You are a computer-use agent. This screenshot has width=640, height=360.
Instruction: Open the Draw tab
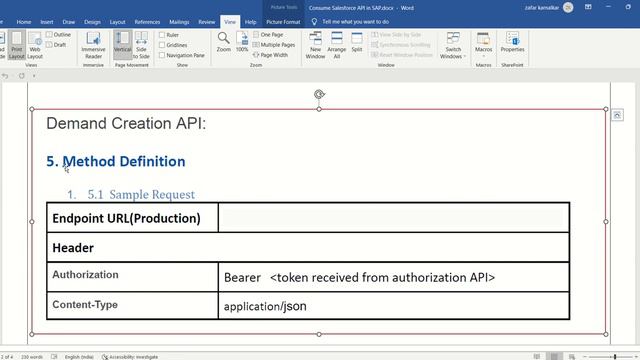click(x=69, y=22)
